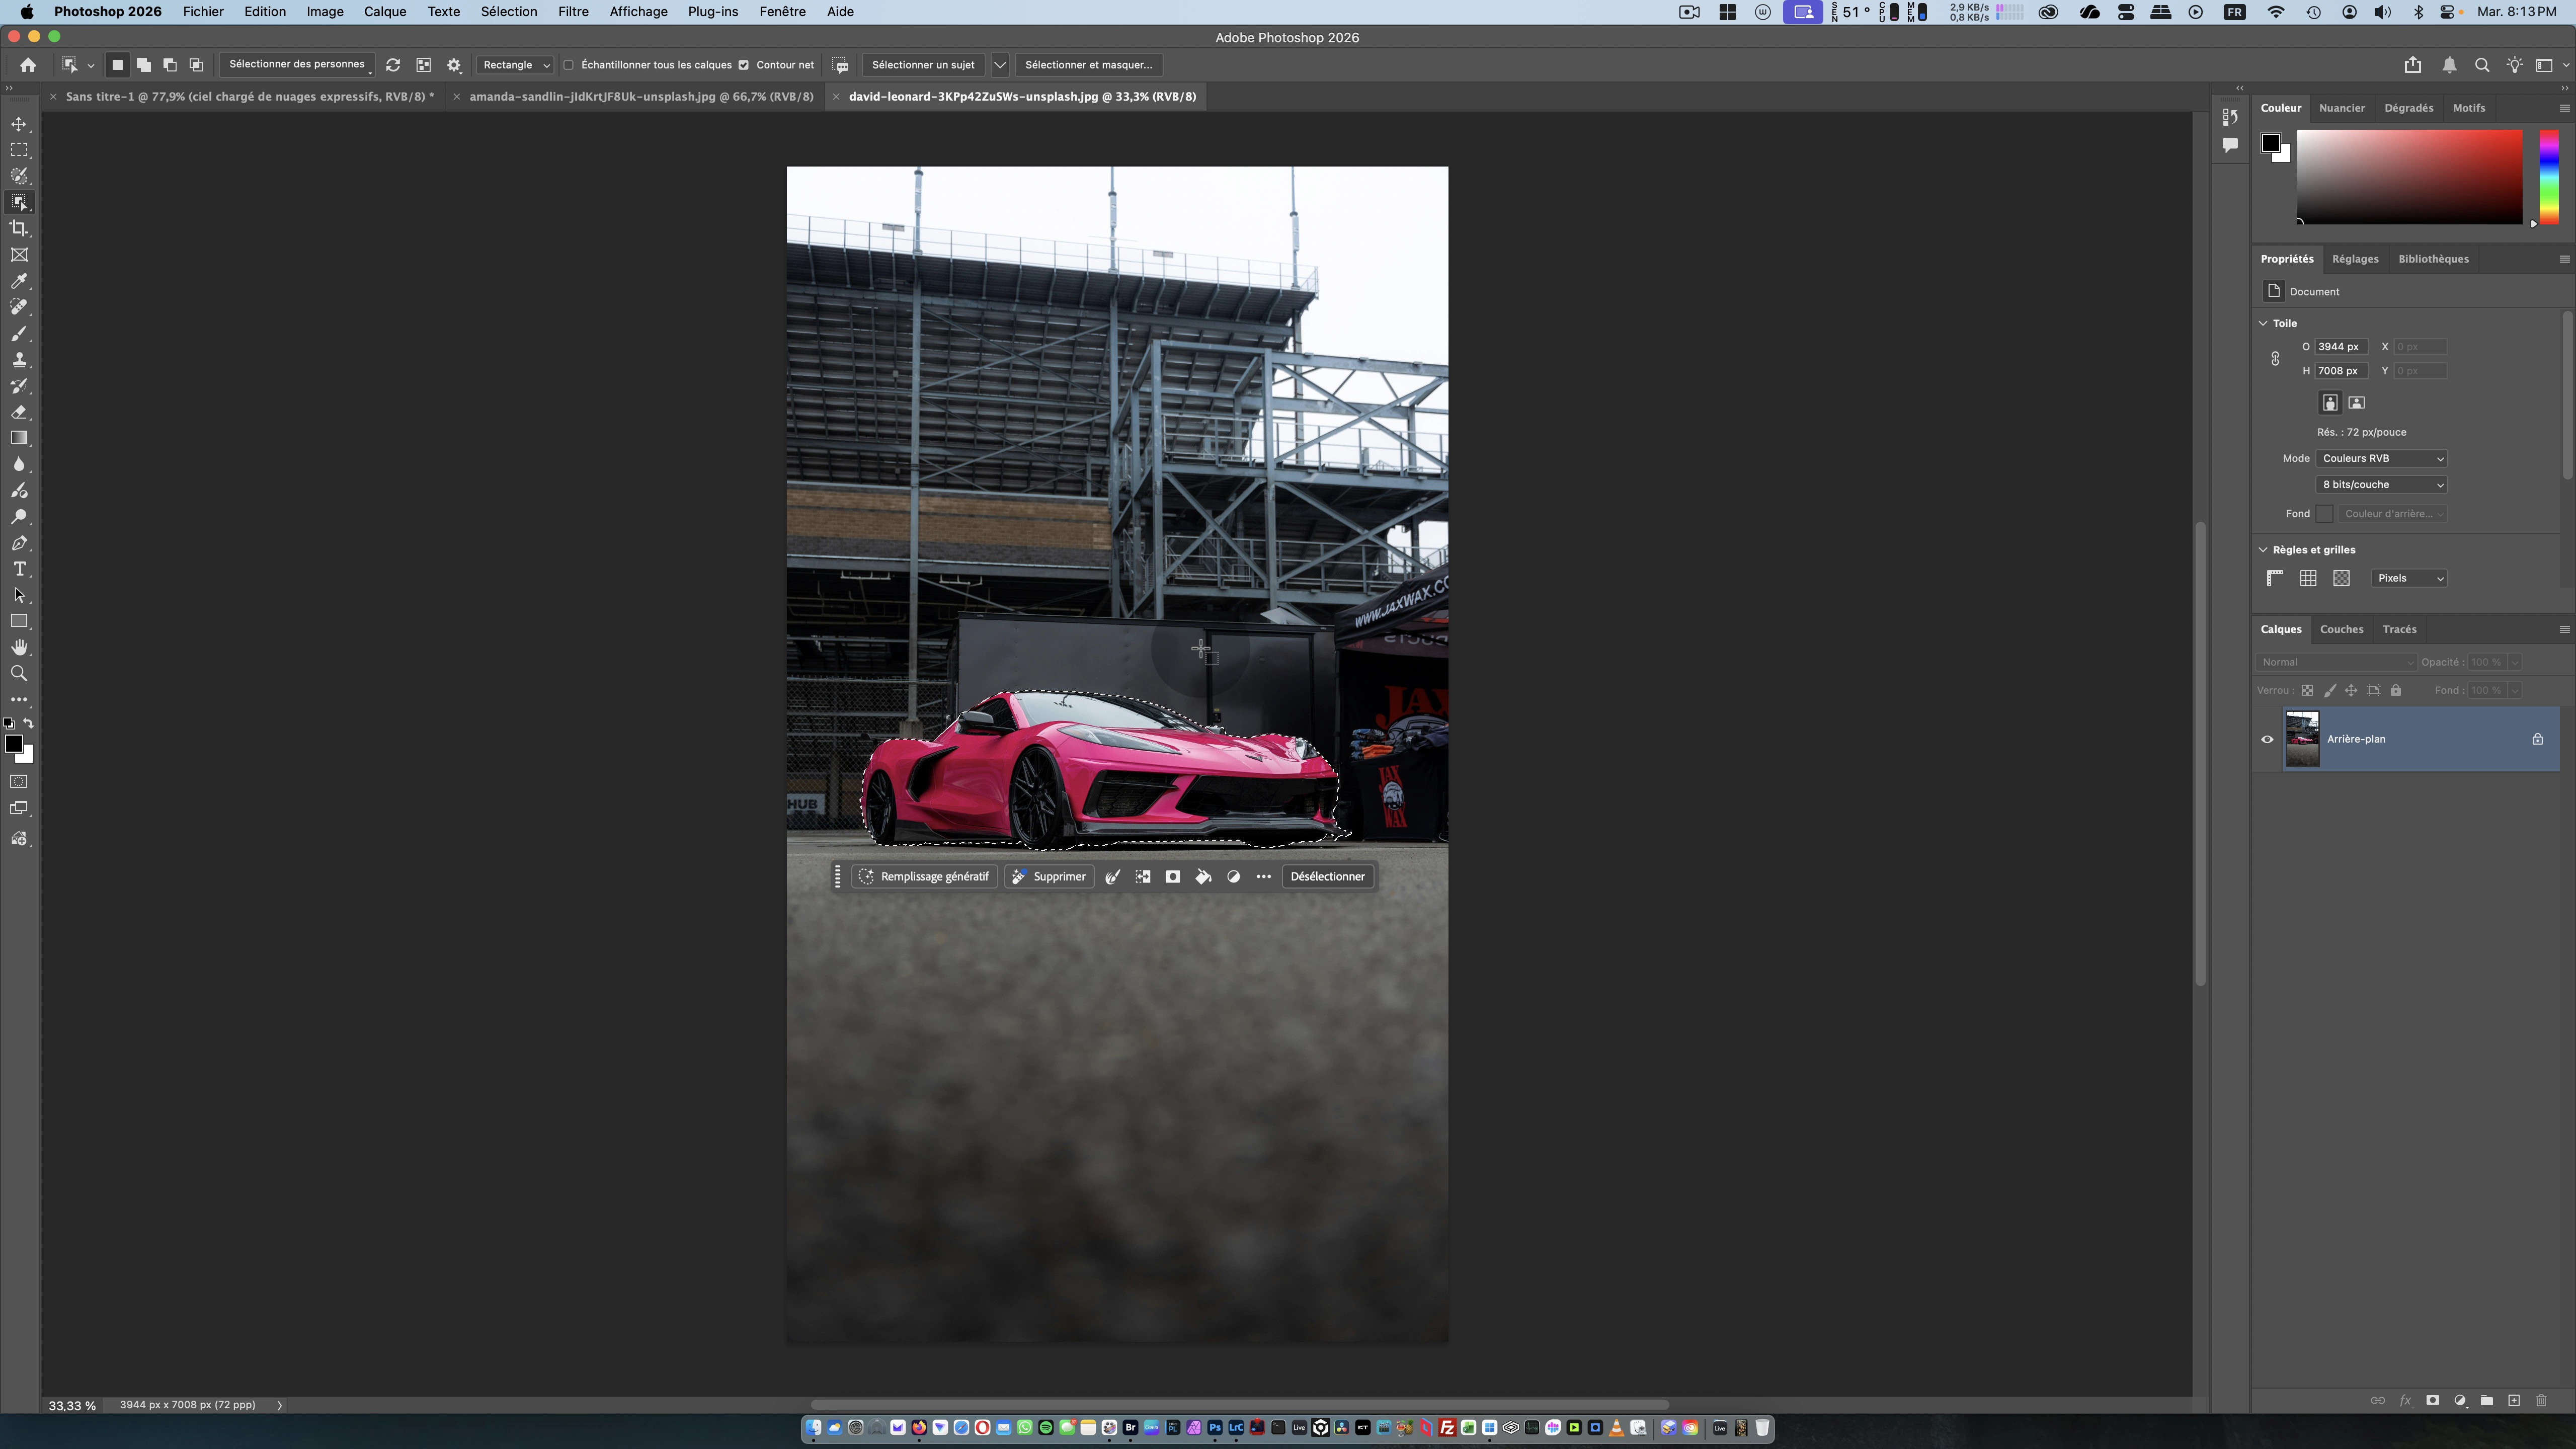Select the Hand tool
This screenshot has height=1449, width=2576.
19,648
